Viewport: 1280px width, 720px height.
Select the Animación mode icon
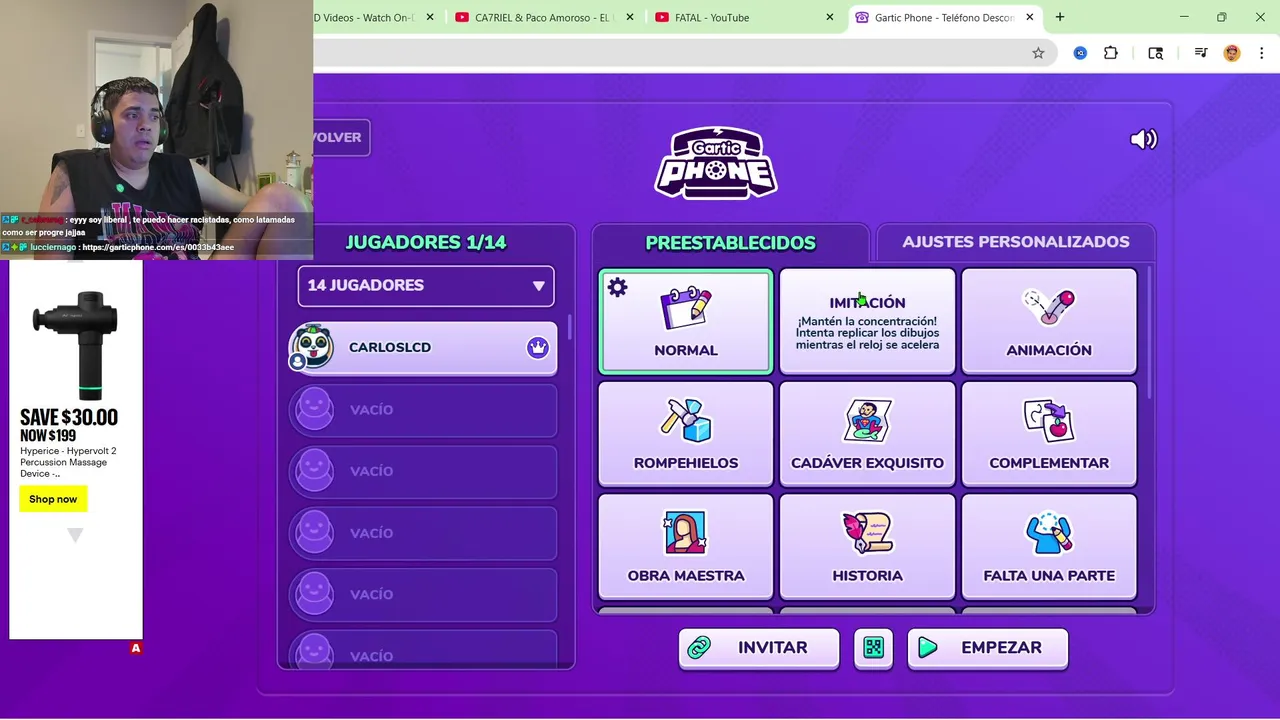tap(1049, 308)
